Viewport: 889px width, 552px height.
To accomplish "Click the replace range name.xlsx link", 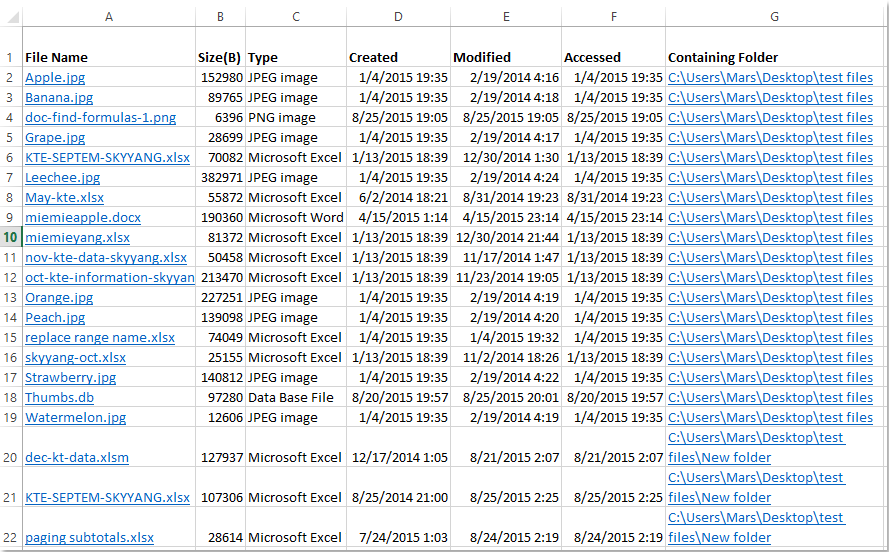I will tap(100, 337).
